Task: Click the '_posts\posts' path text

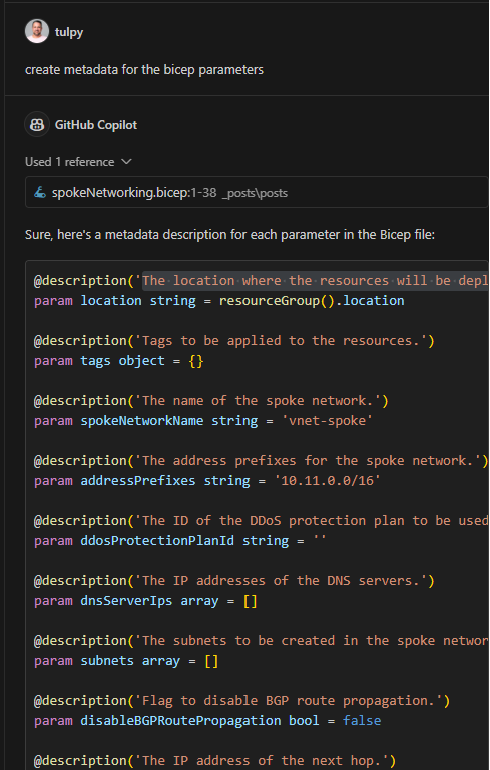Action: [255, 193]
